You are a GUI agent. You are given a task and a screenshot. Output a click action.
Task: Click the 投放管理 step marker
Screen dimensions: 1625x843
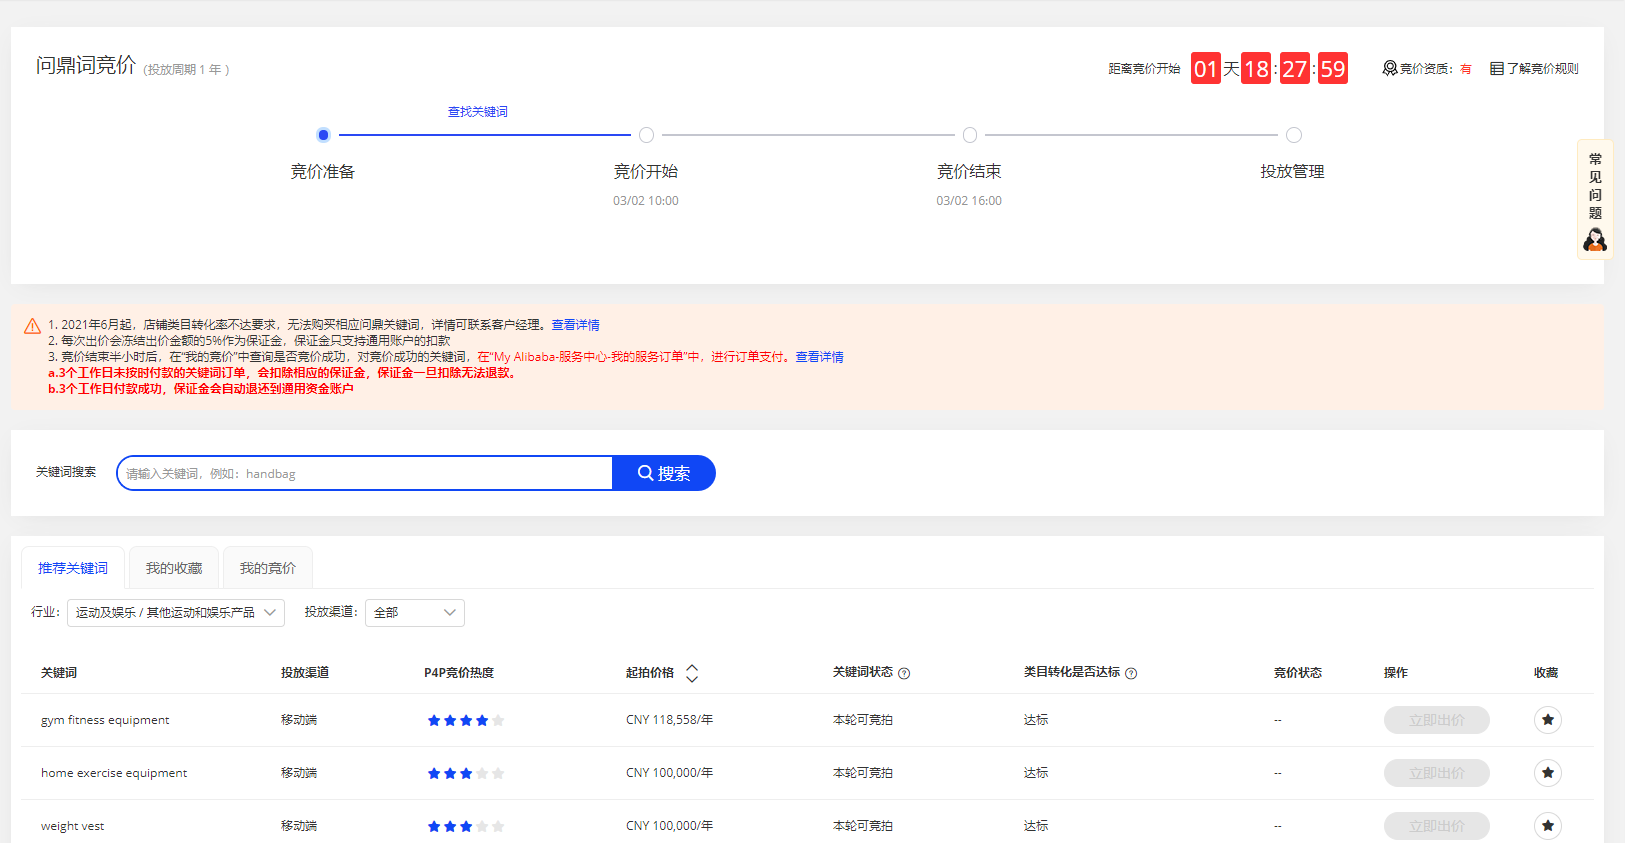coord(1293,135)
